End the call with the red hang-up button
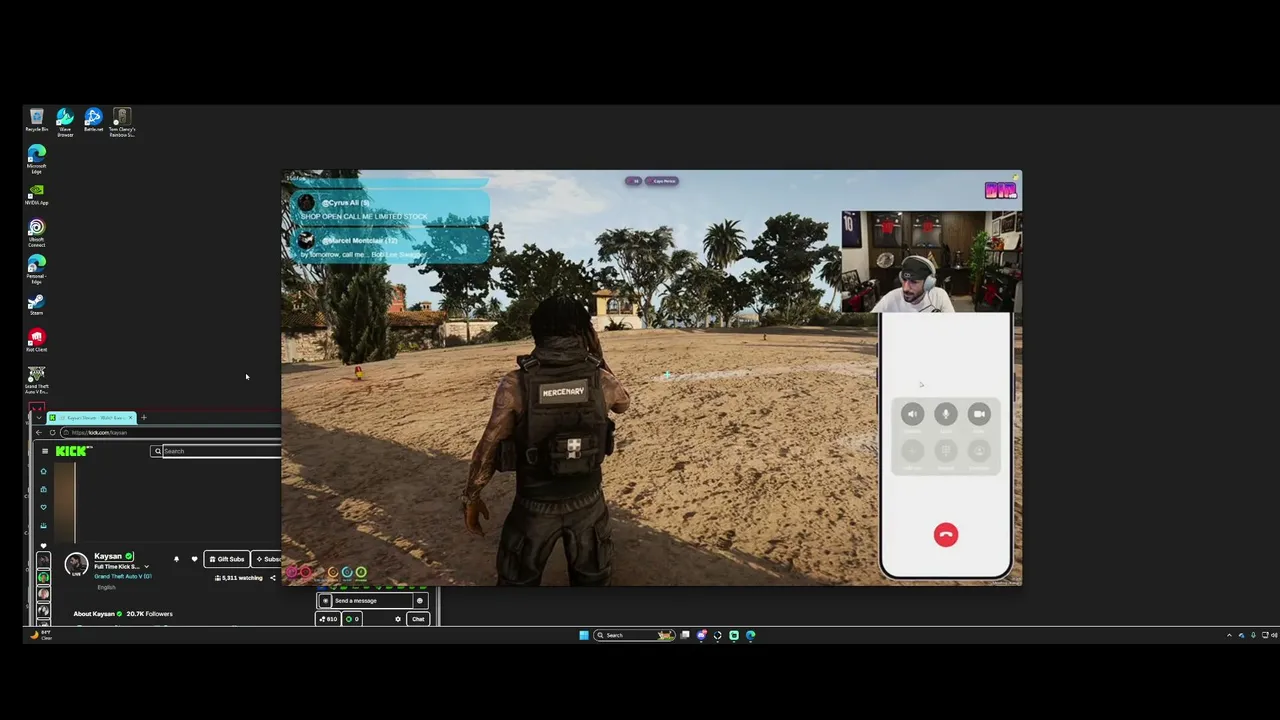1280x720 pixels. (x=946, y=535)
